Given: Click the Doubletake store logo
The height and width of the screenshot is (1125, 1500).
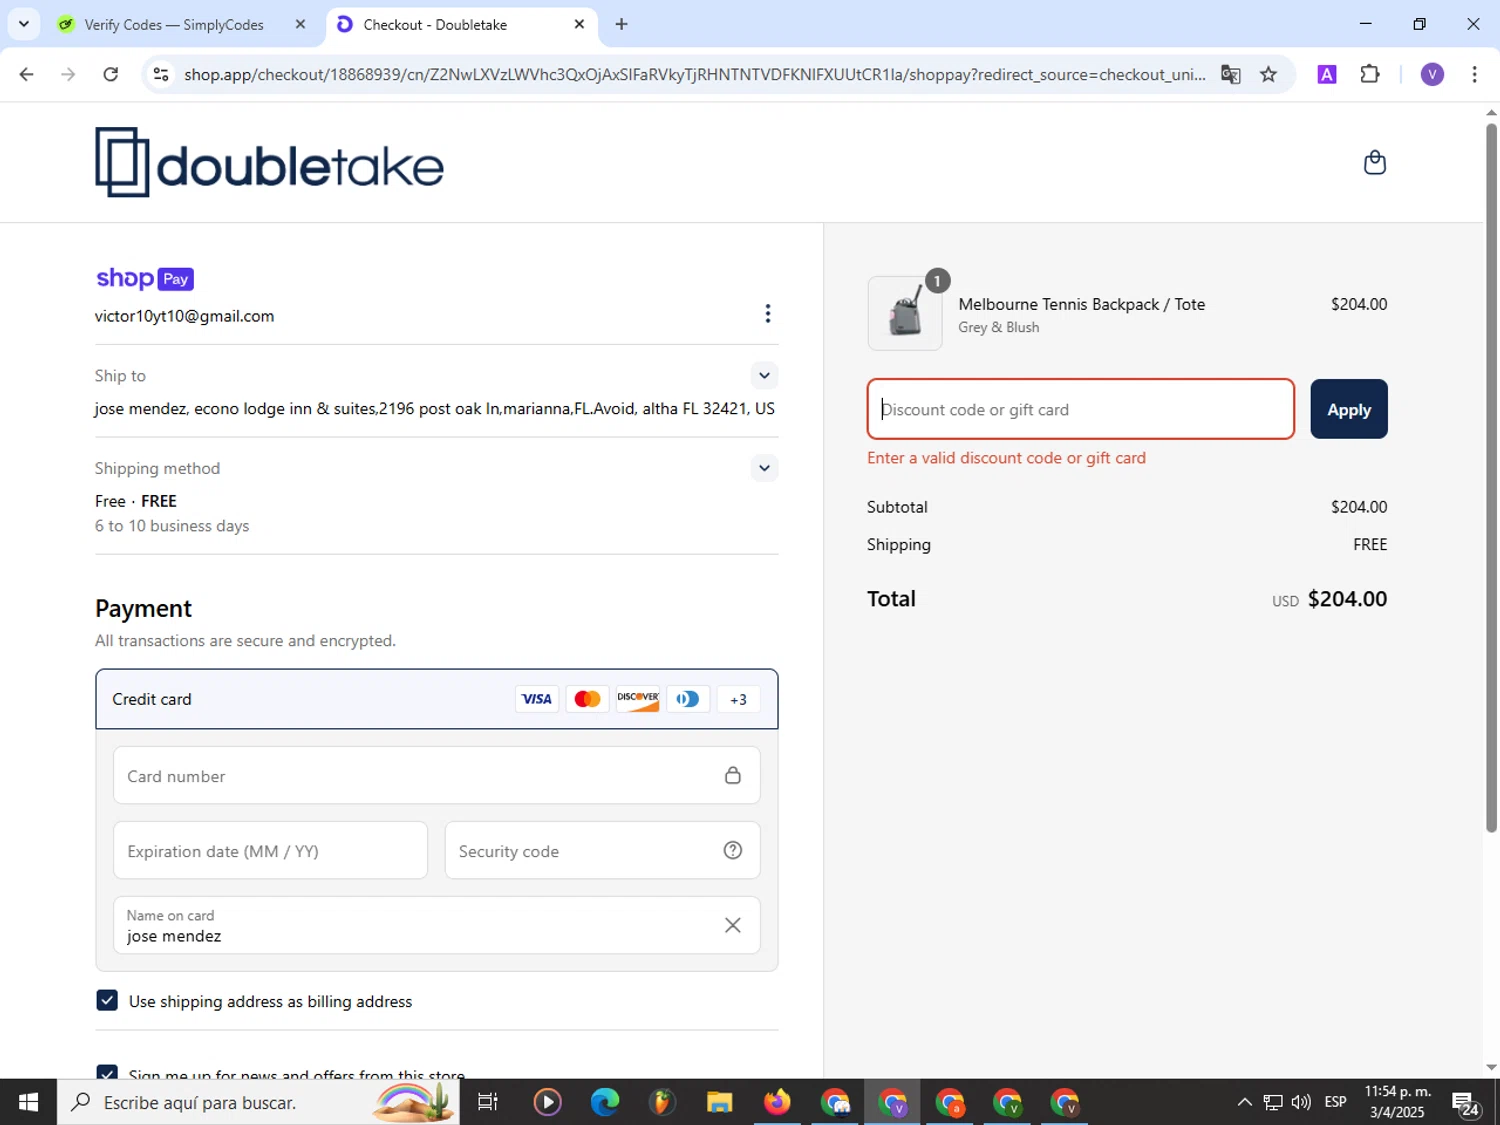Looking at the screenshot, I should click(x=269, y=162).
